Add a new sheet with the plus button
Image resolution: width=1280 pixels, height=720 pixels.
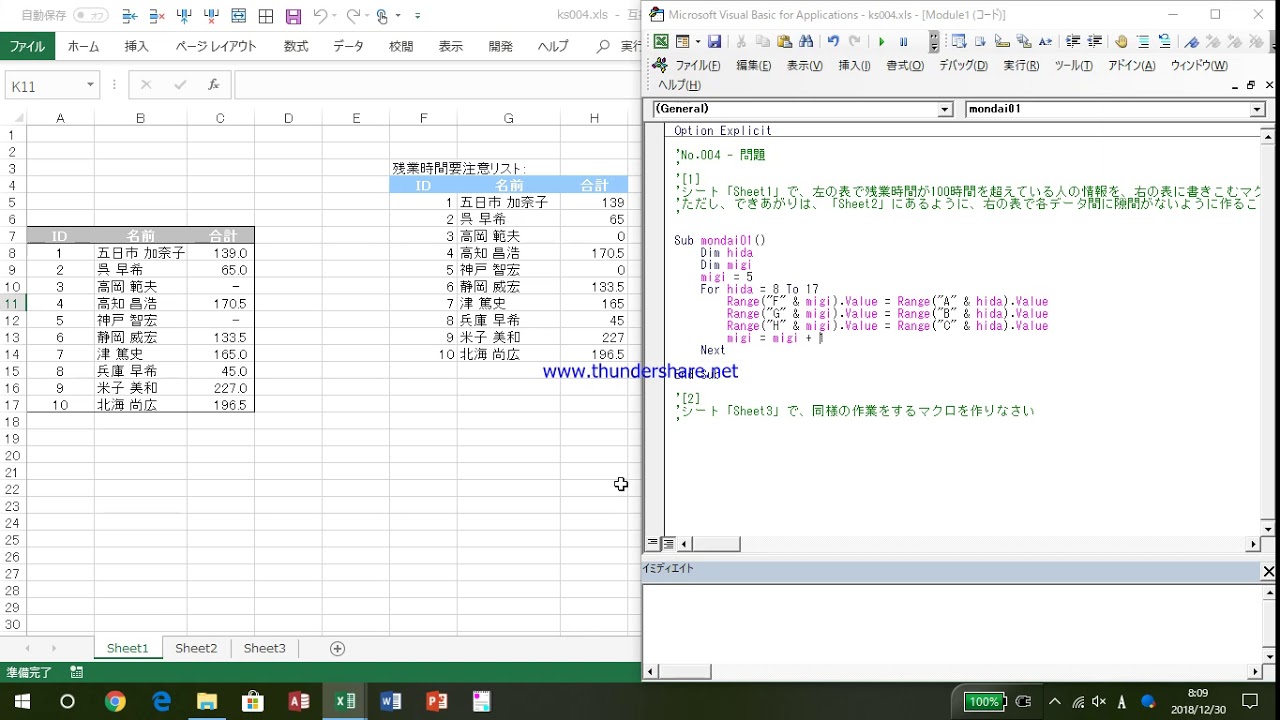pos(337,648)
